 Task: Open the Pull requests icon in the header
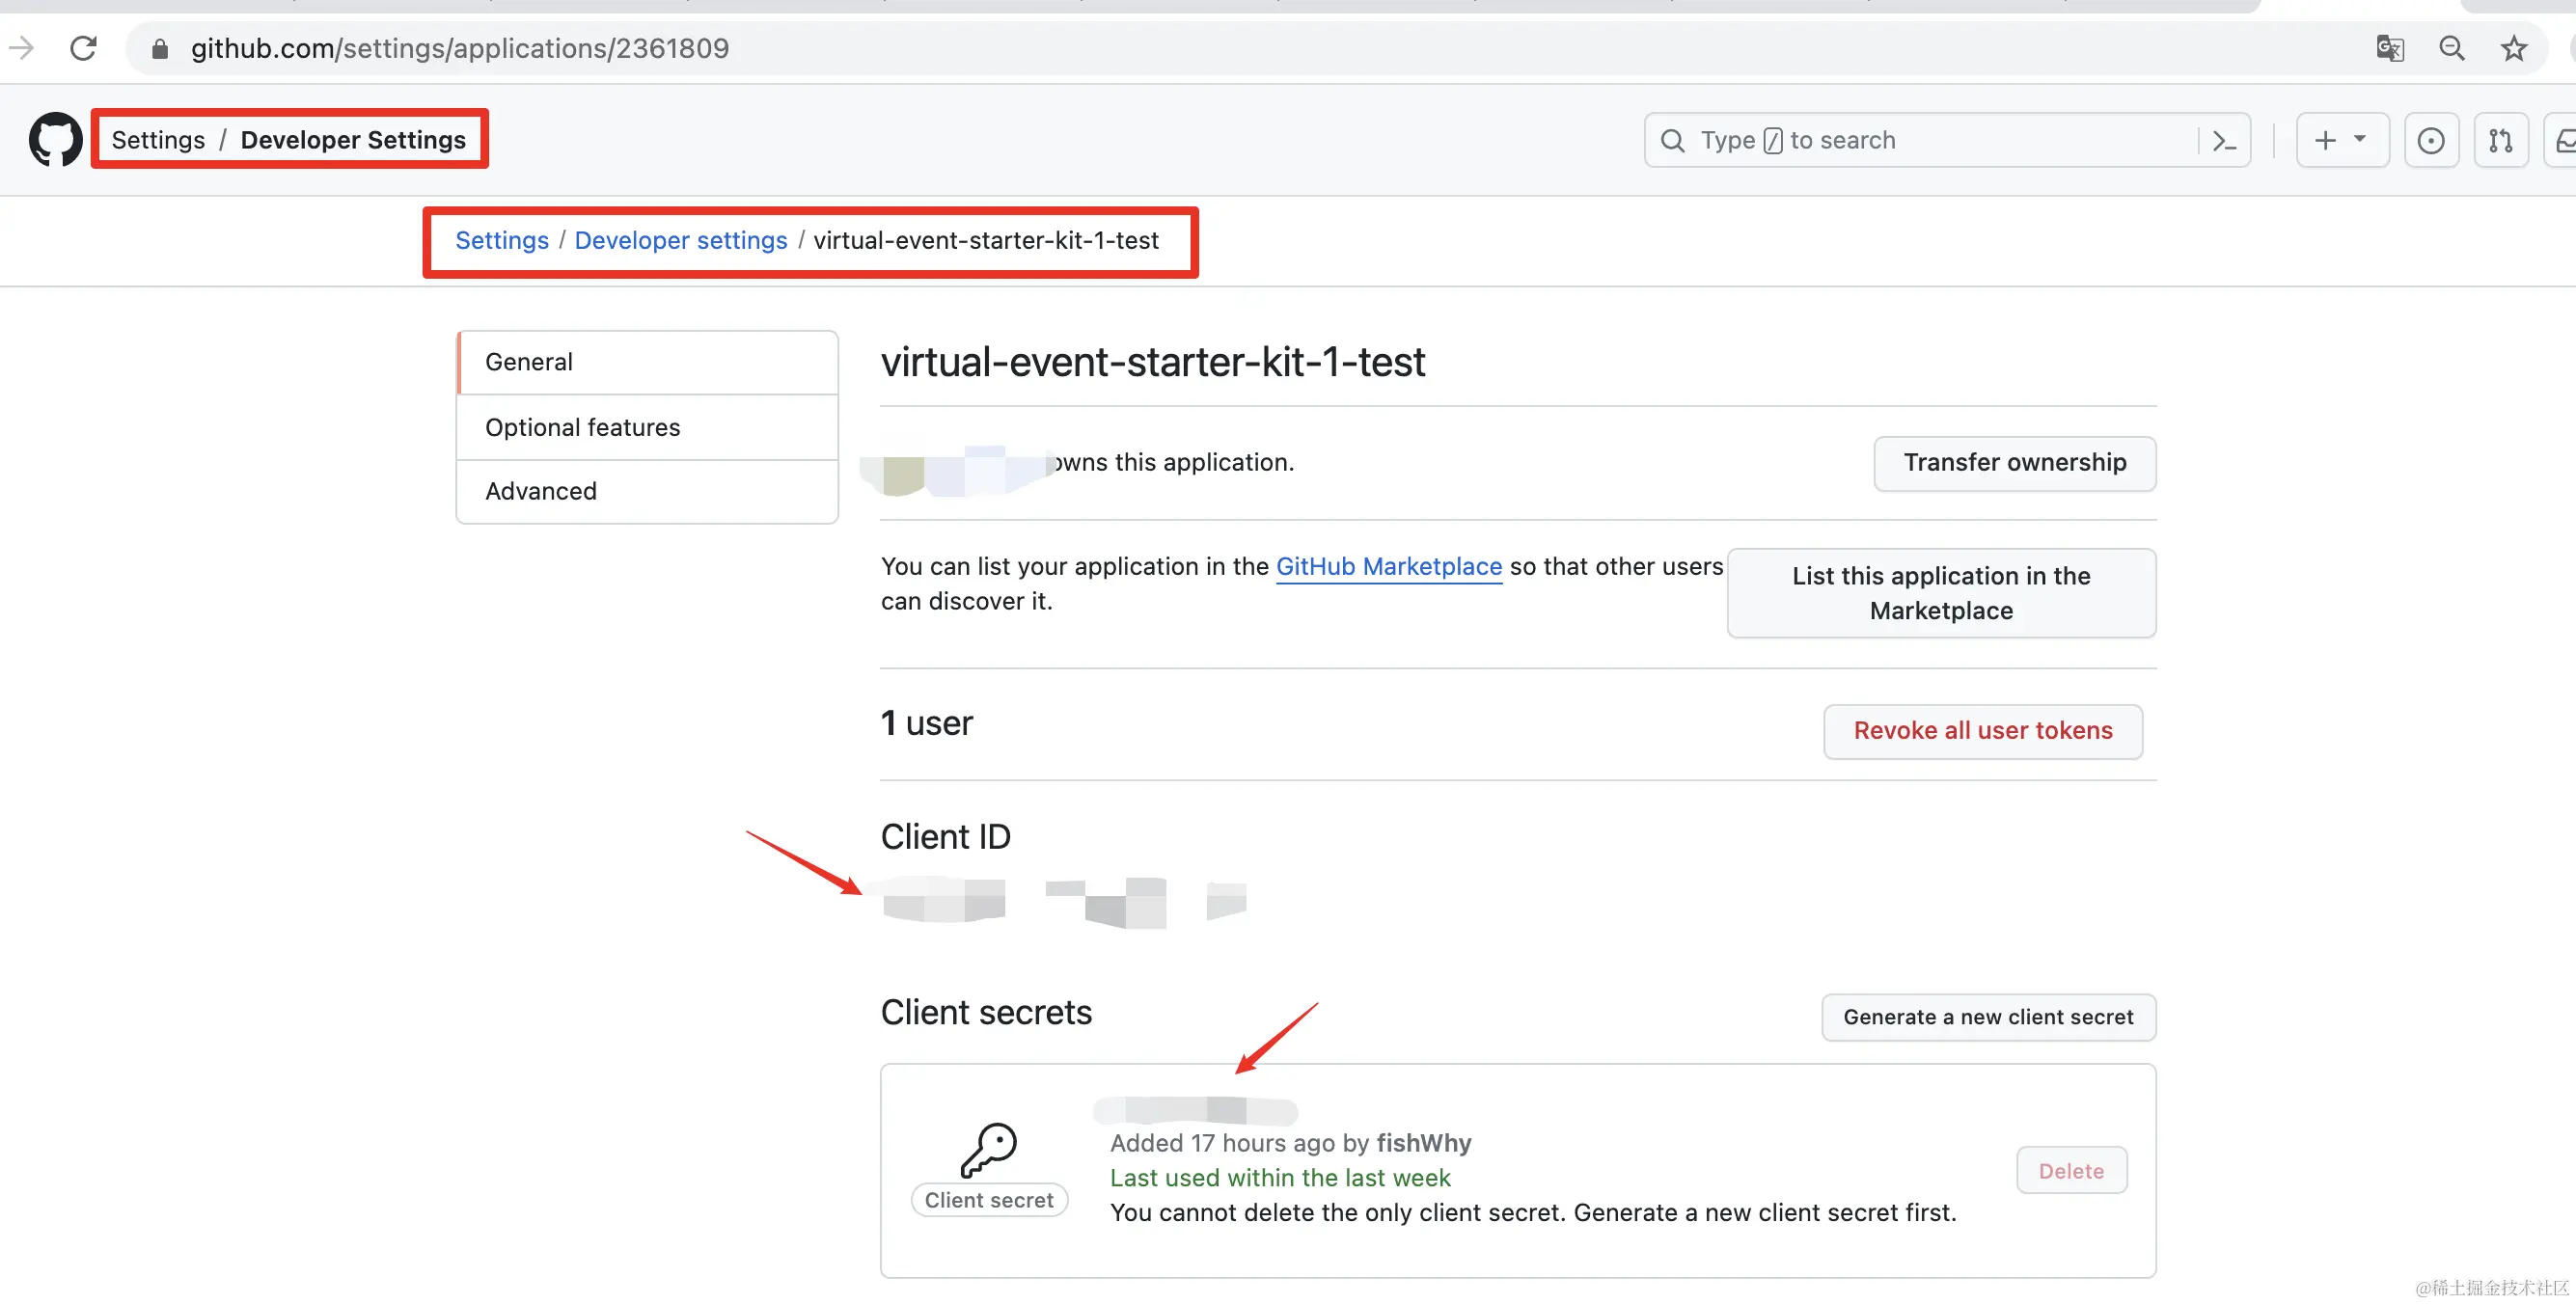click(2500, 141)
